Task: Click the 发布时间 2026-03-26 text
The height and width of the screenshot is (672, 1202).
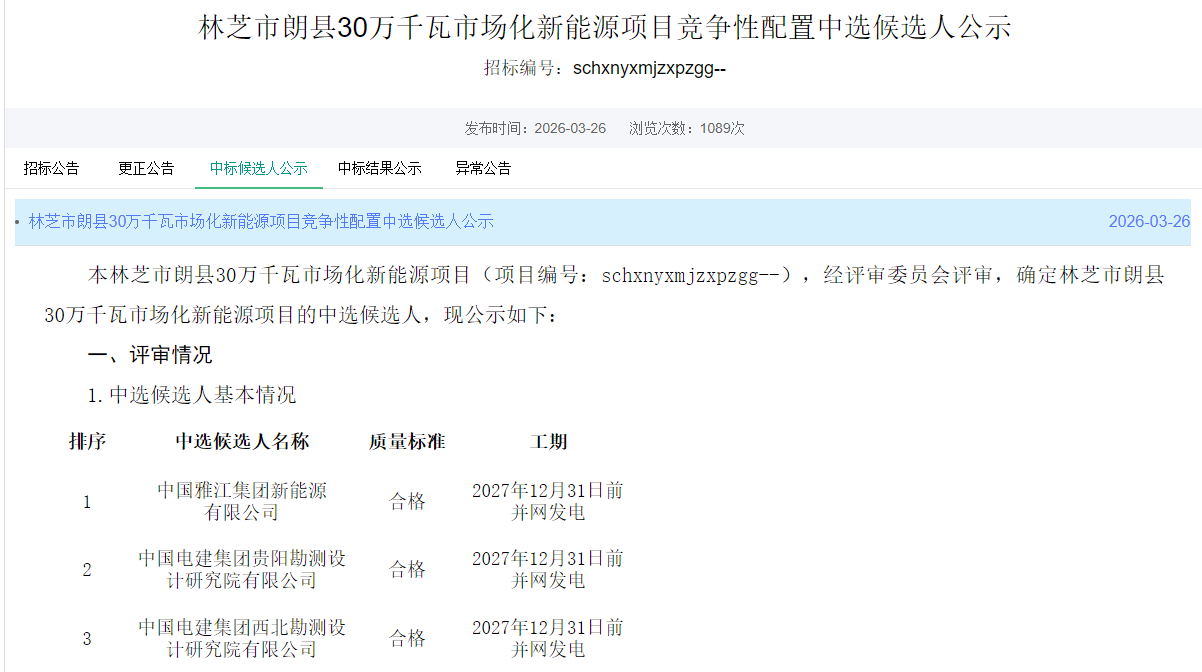Action: [x=535, y=128]
